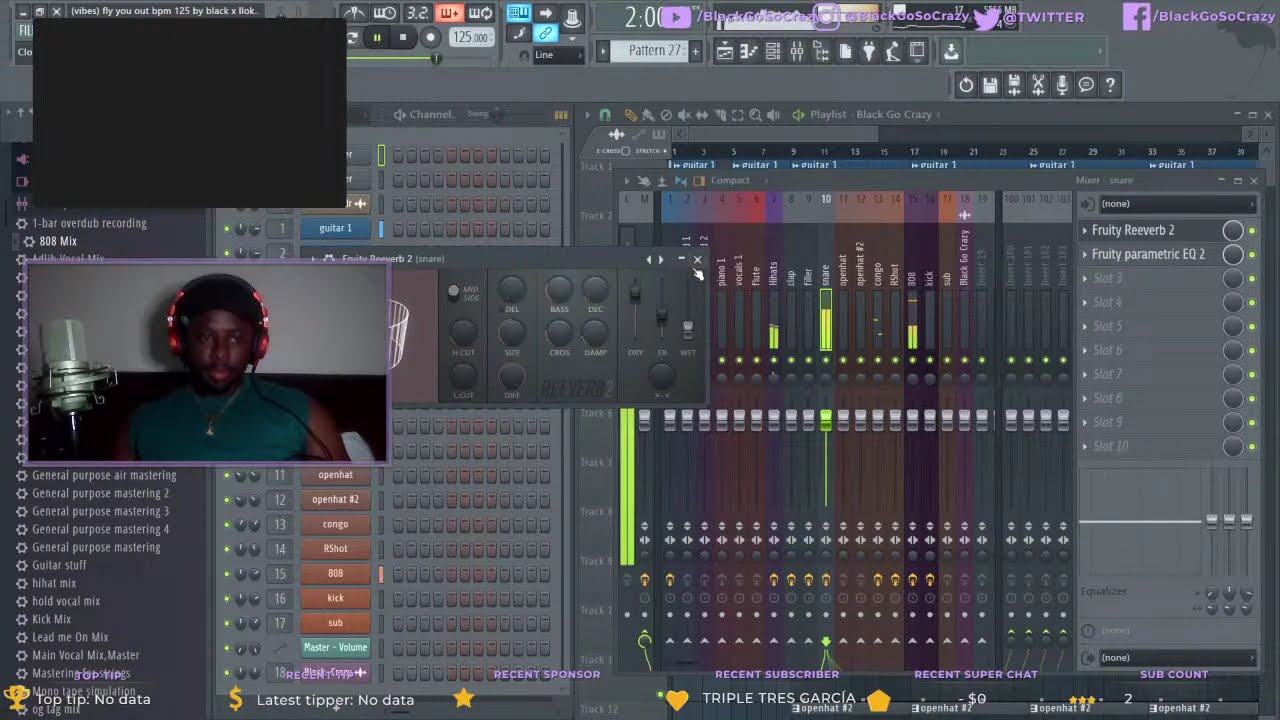Open the Mixer toolbar icon
Viewport: 1280px width, 720px height.
797,52
